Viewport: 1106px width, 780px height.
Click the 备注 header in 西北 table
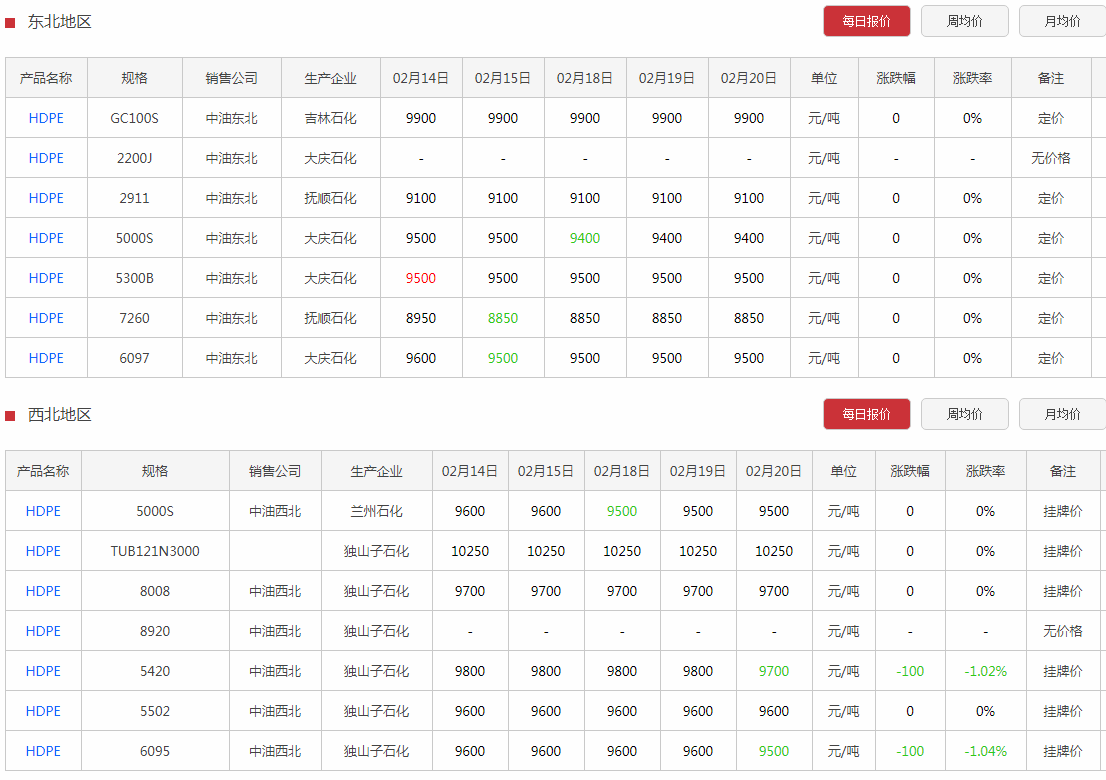tap(1062, 471)
